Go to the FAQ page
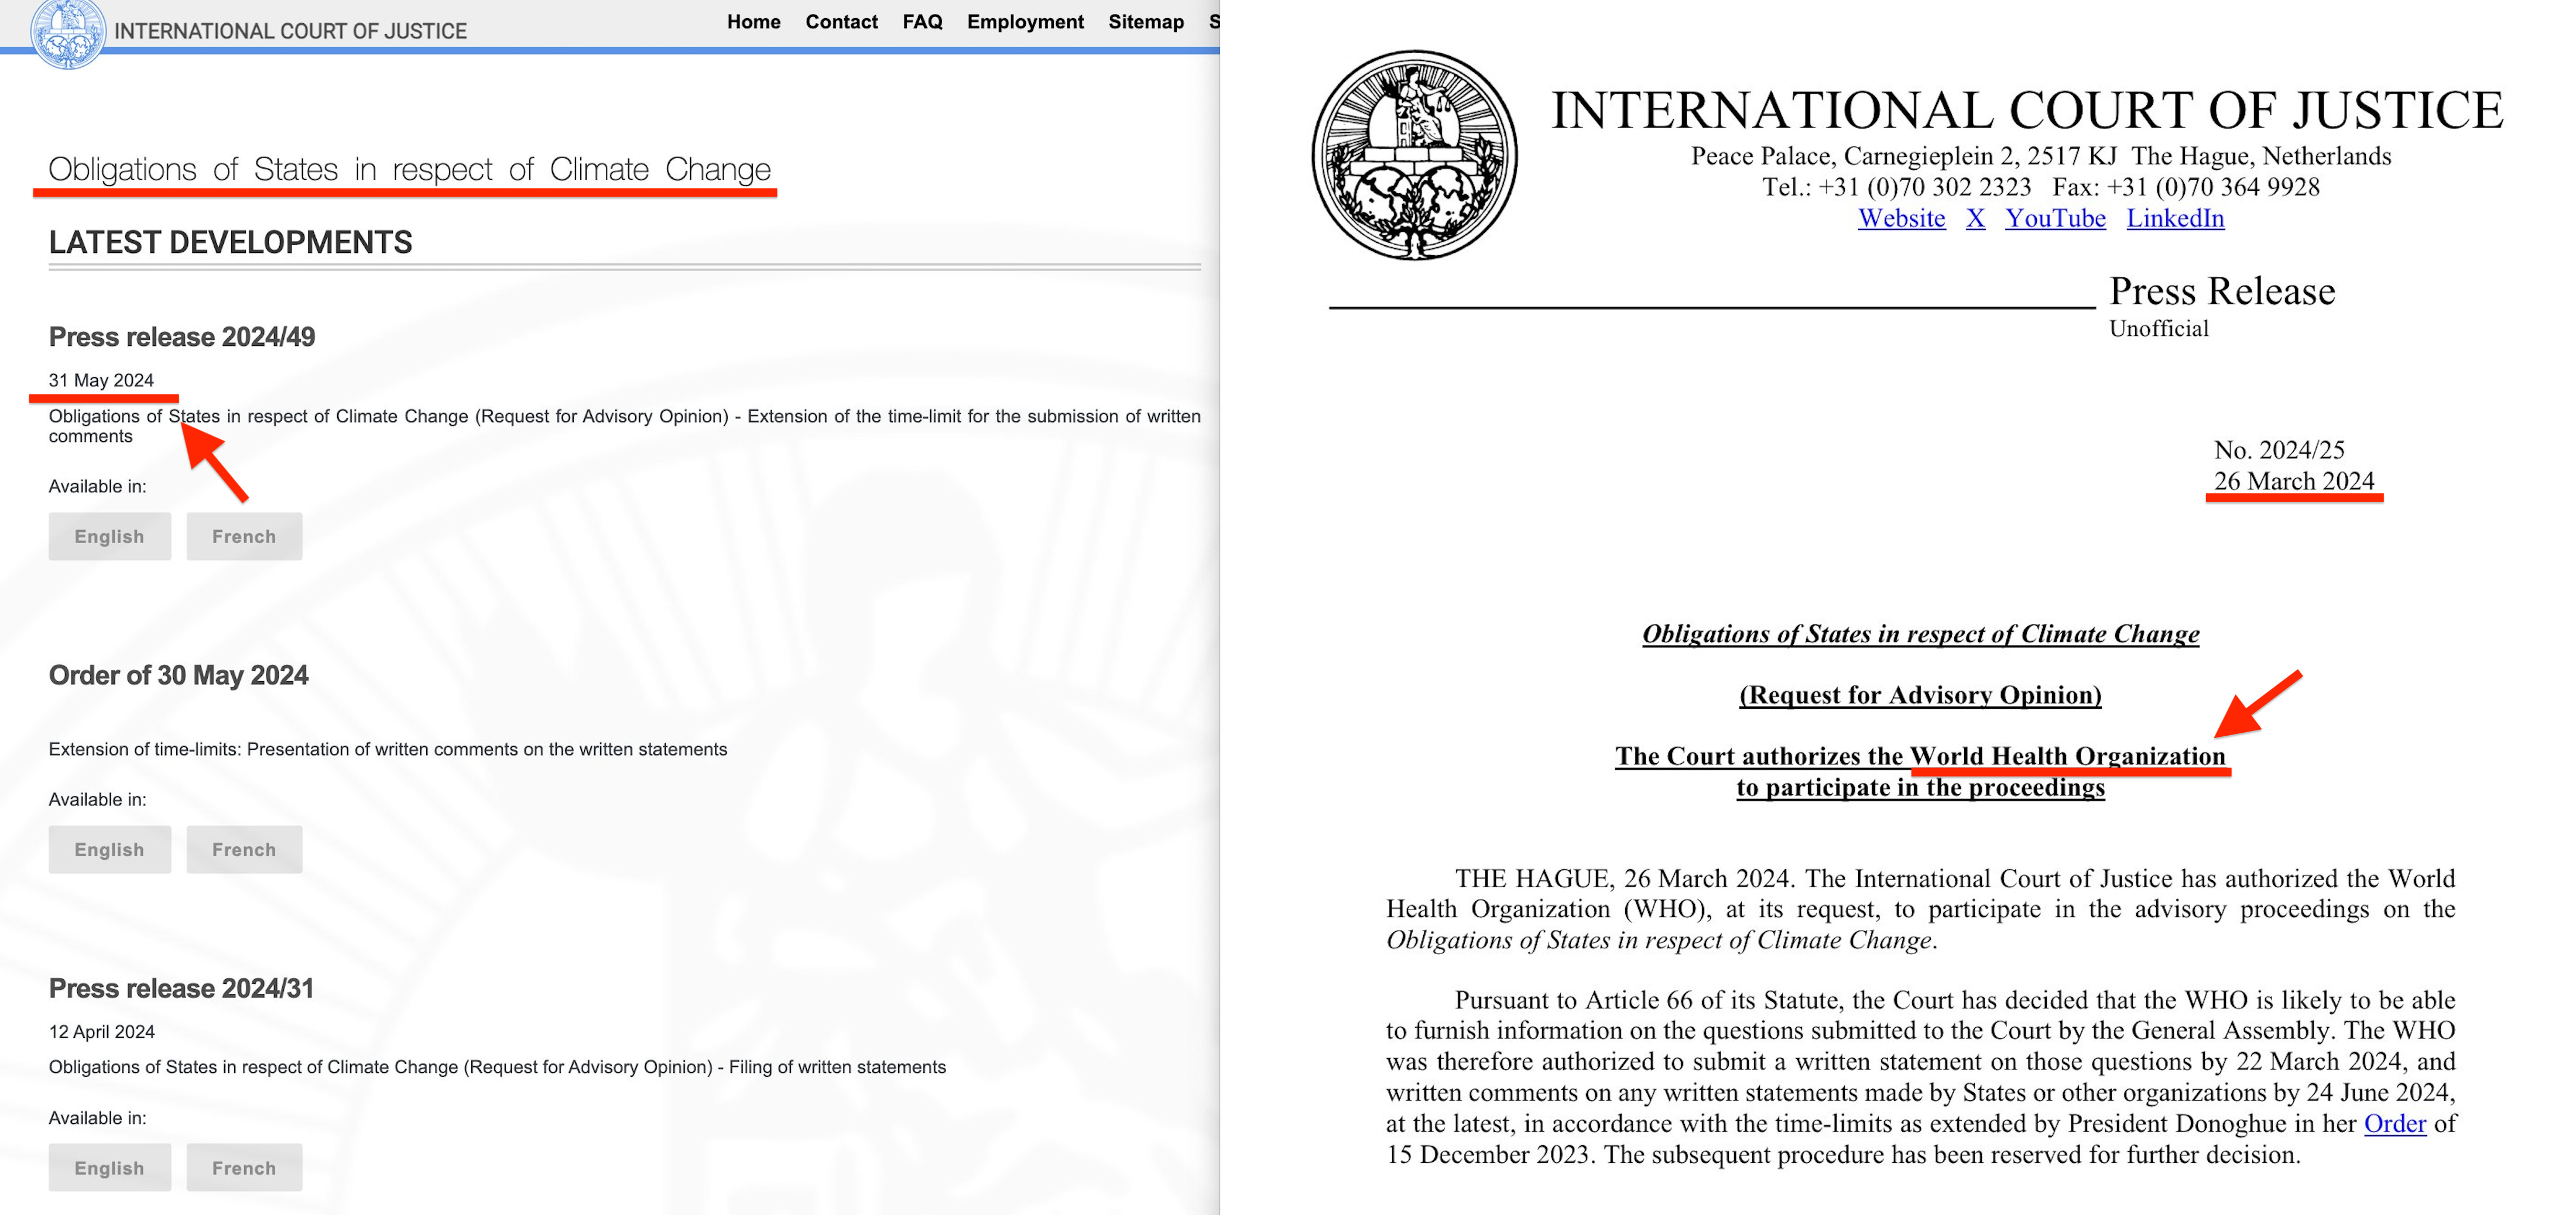This screenshot has height=1215, width=2576. (922, 22)
